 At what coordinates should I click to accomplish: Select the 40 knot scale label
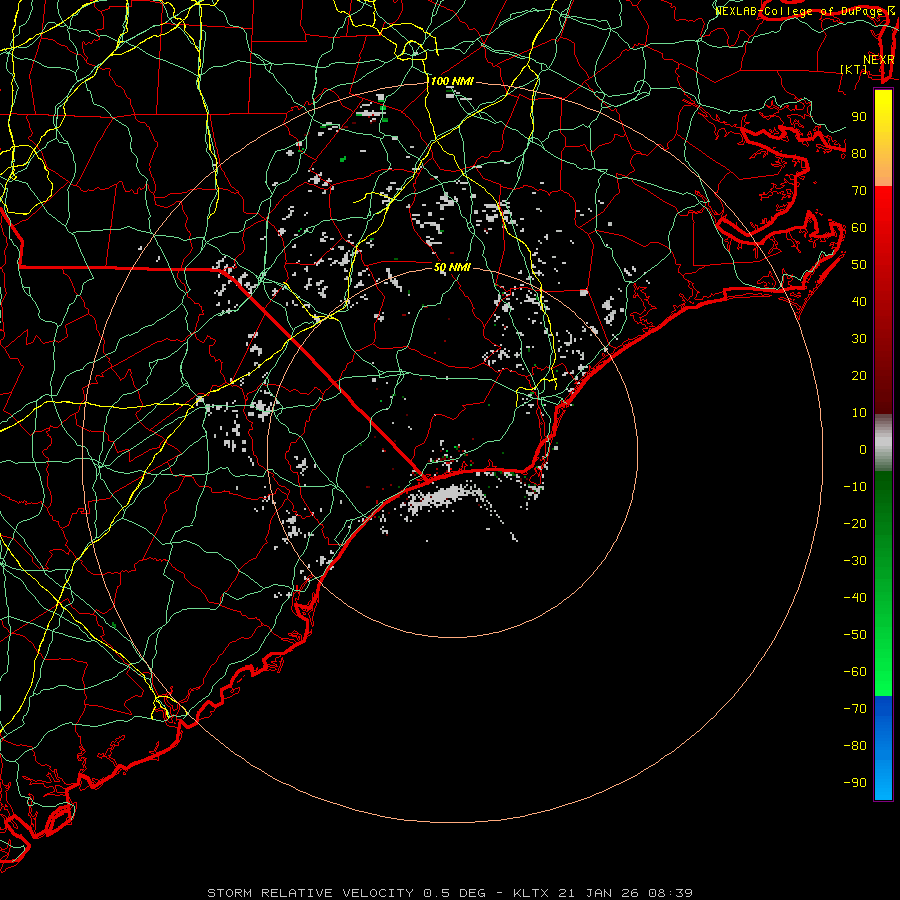coord(859,301)
